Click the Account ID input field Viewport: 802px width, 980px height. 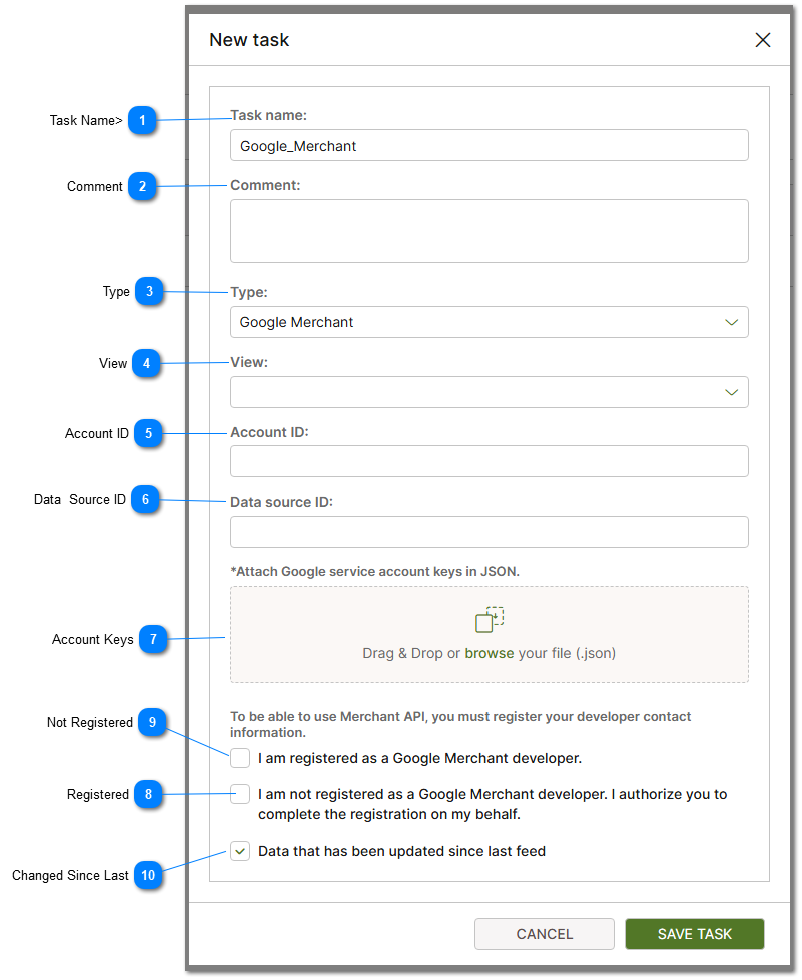[x=489, y=462]
